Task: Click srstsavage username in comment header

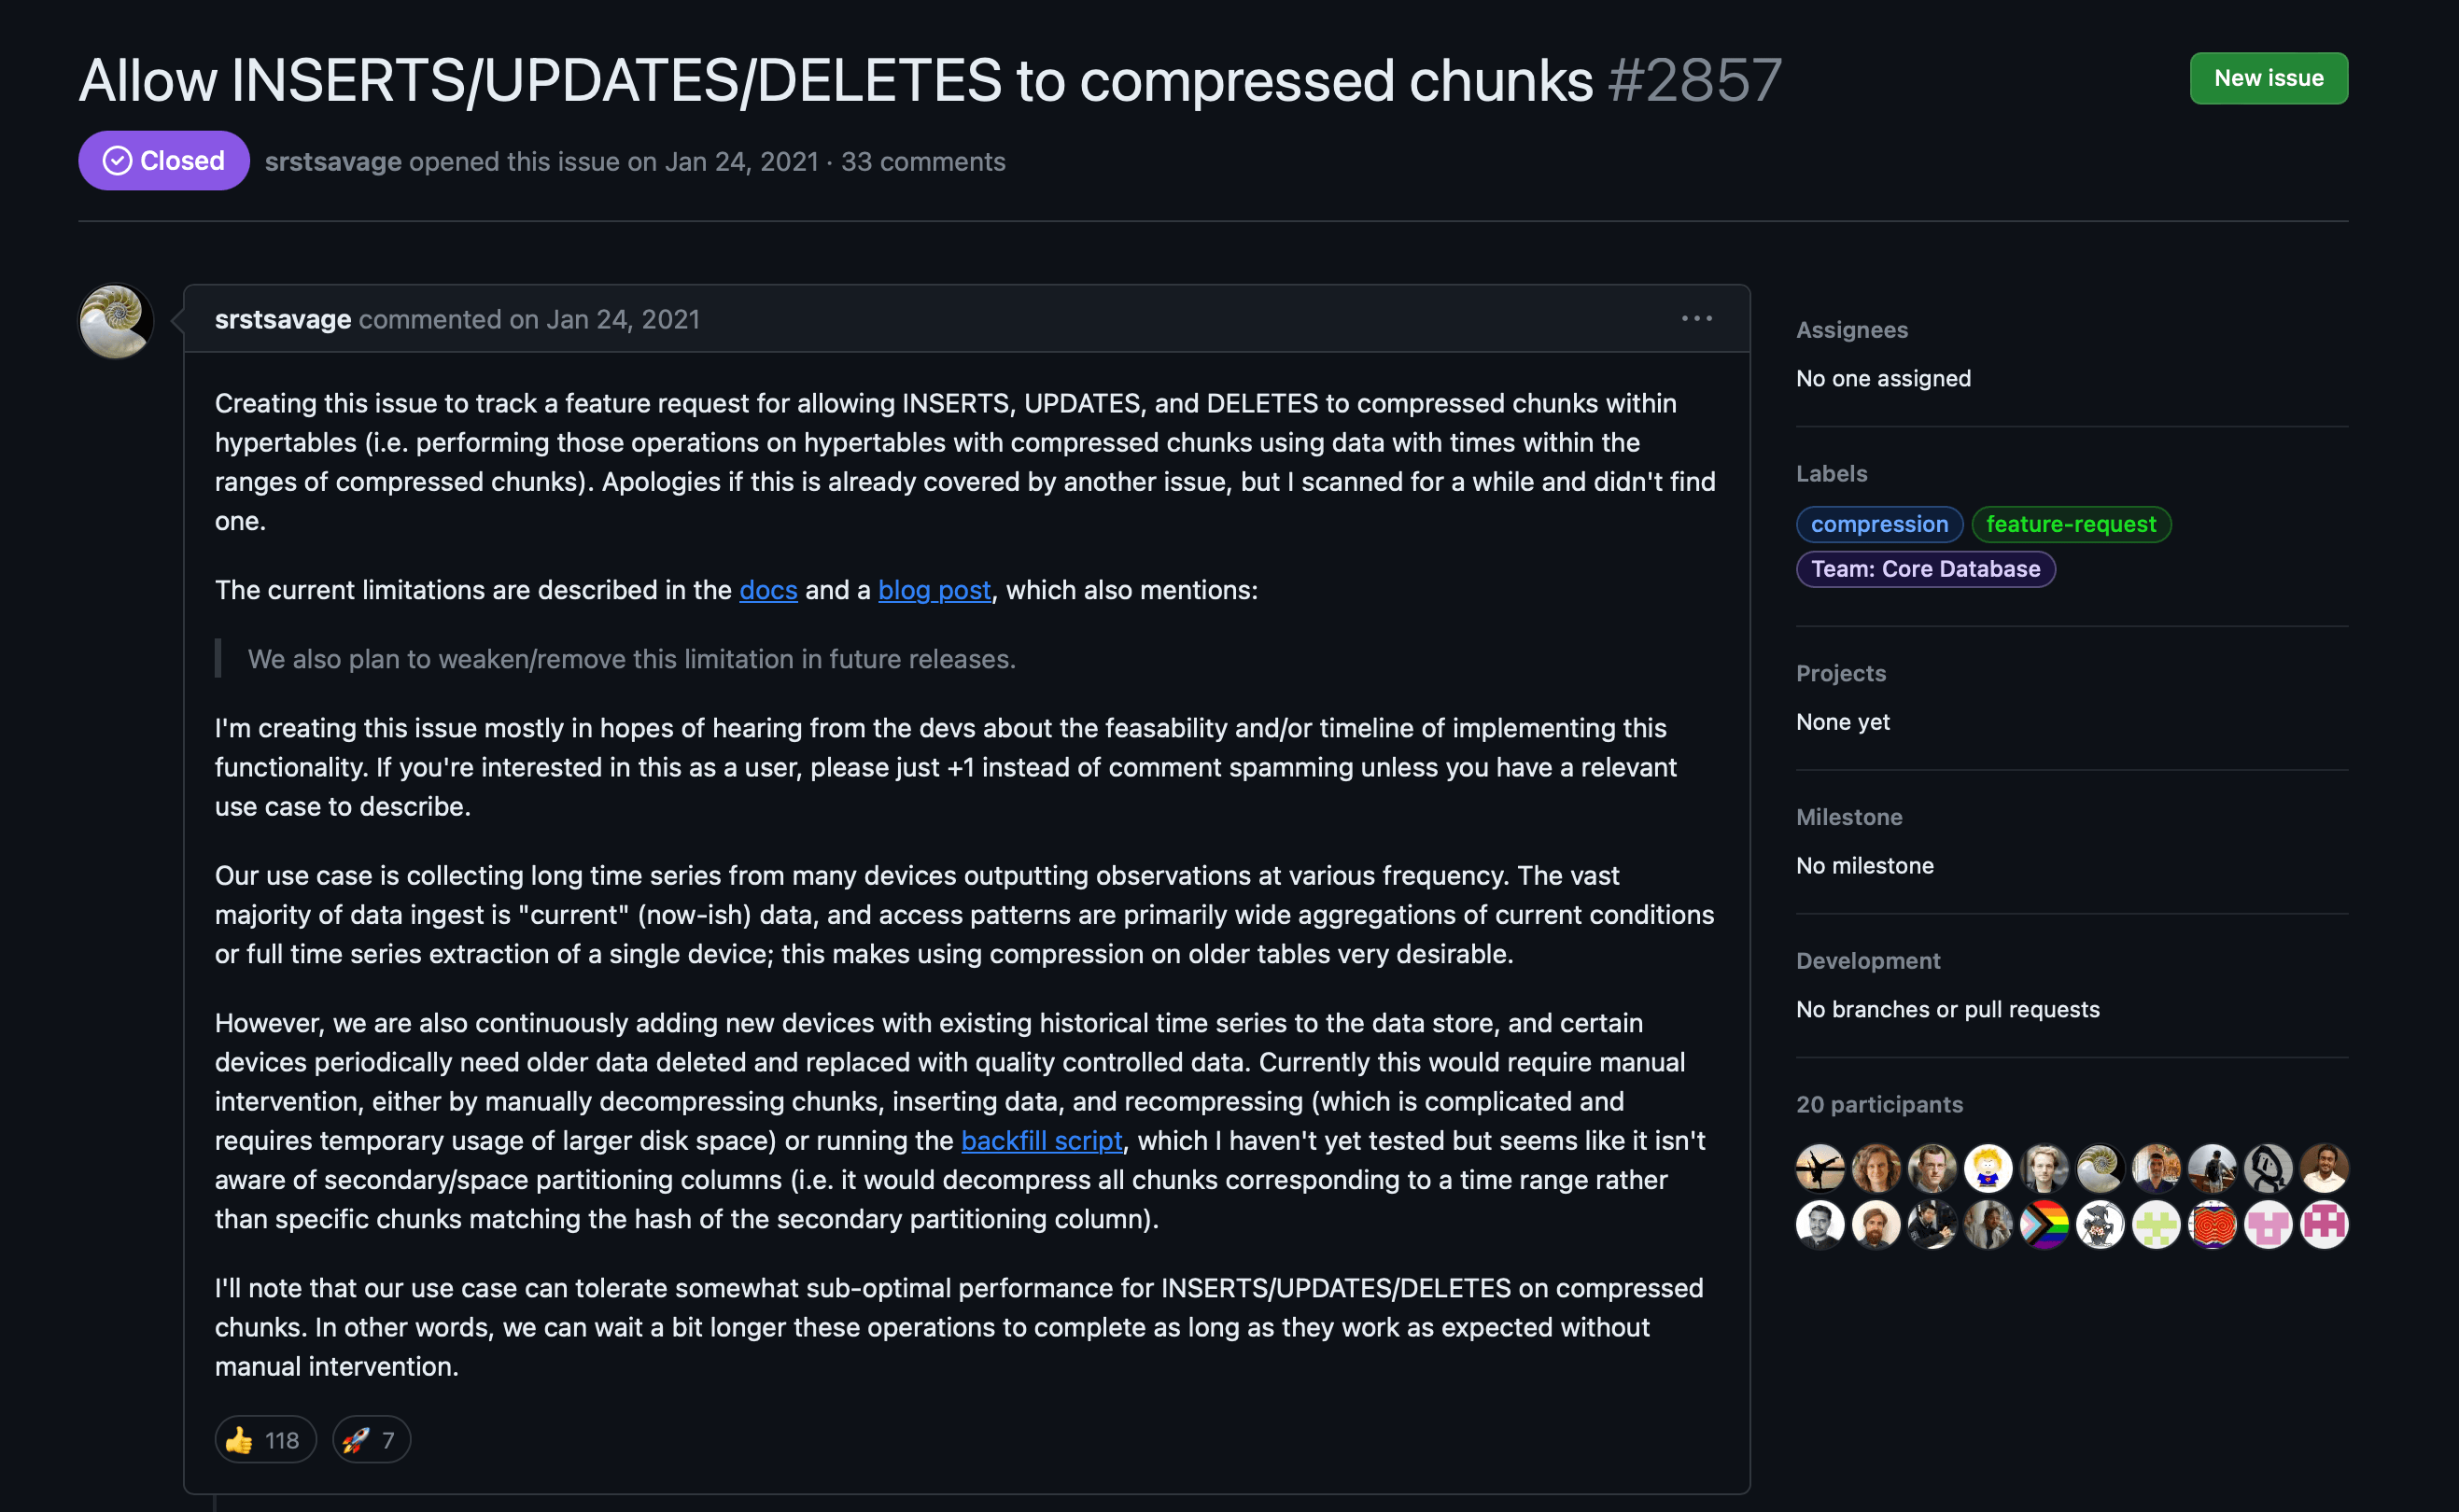Action: coord(283,319)
